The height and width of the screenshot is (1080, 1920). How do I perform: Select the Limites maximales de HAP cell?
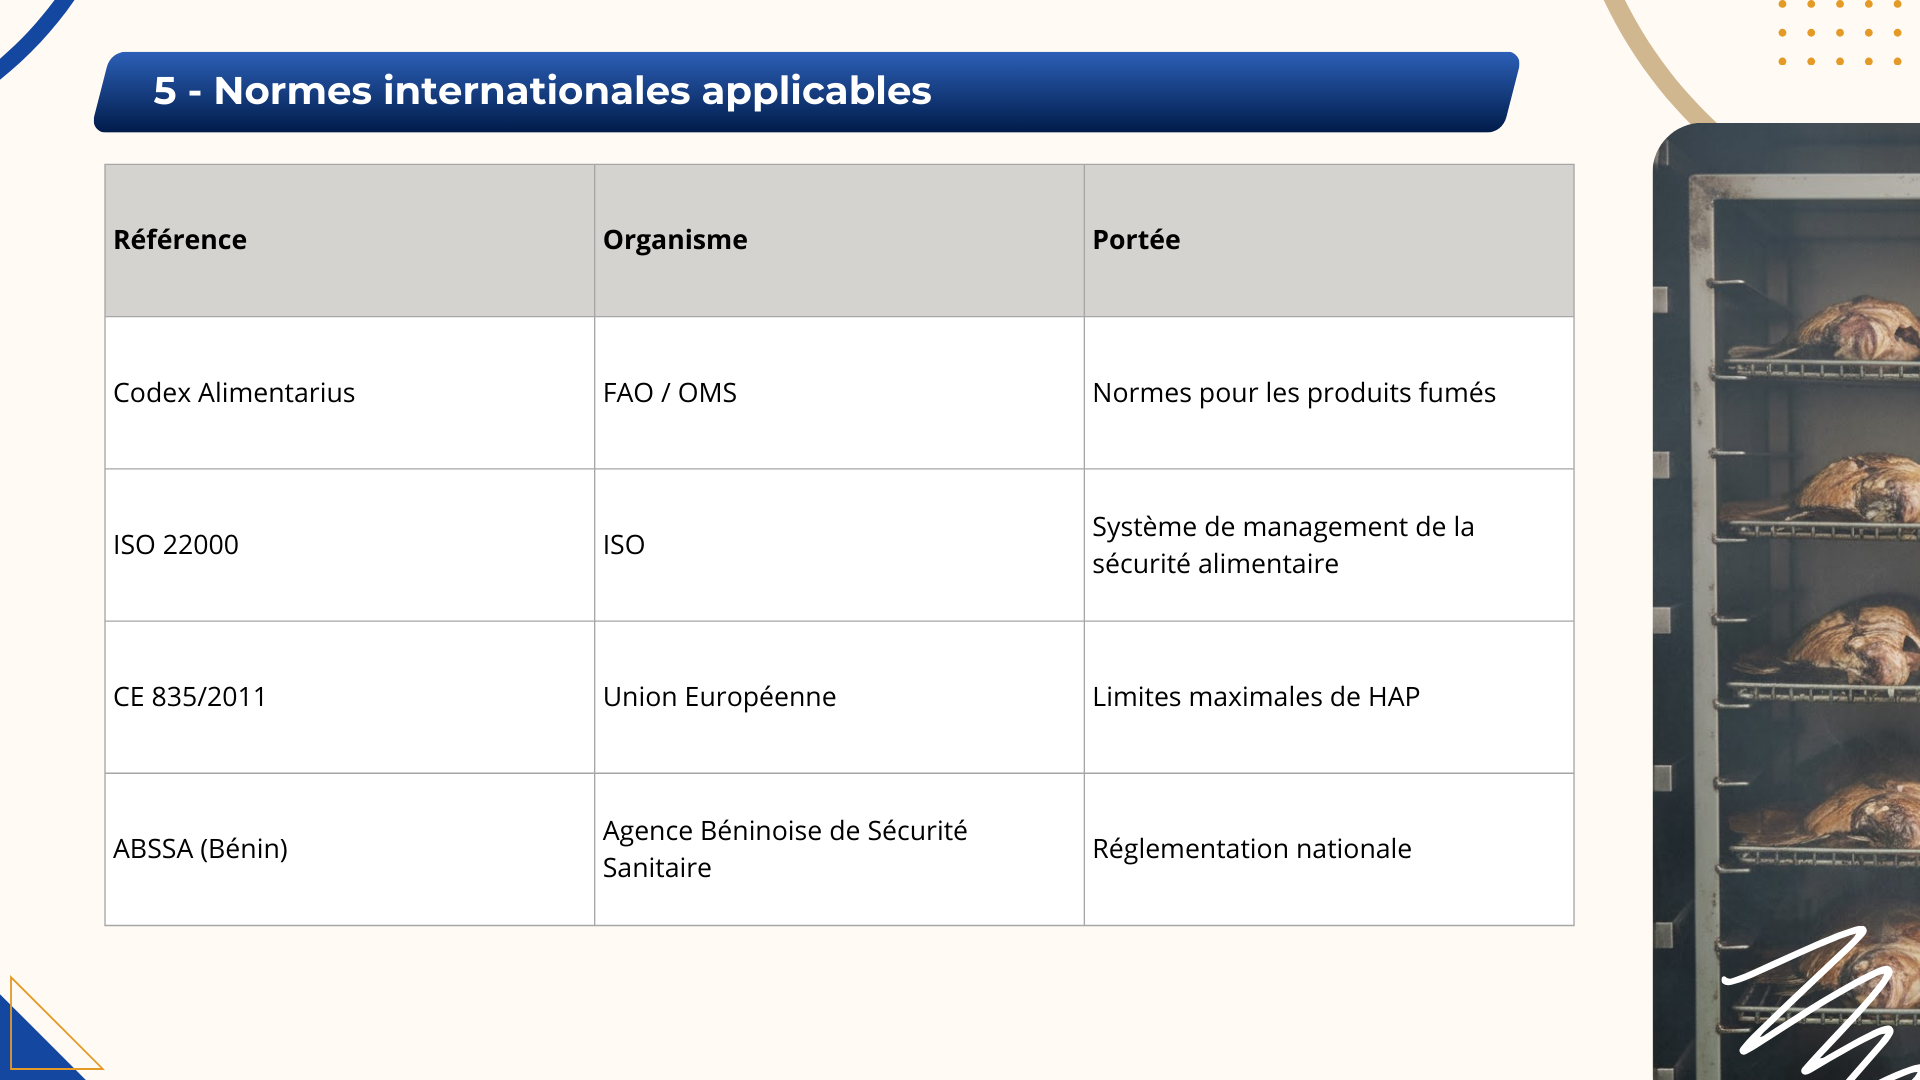tap(1329, 697)
